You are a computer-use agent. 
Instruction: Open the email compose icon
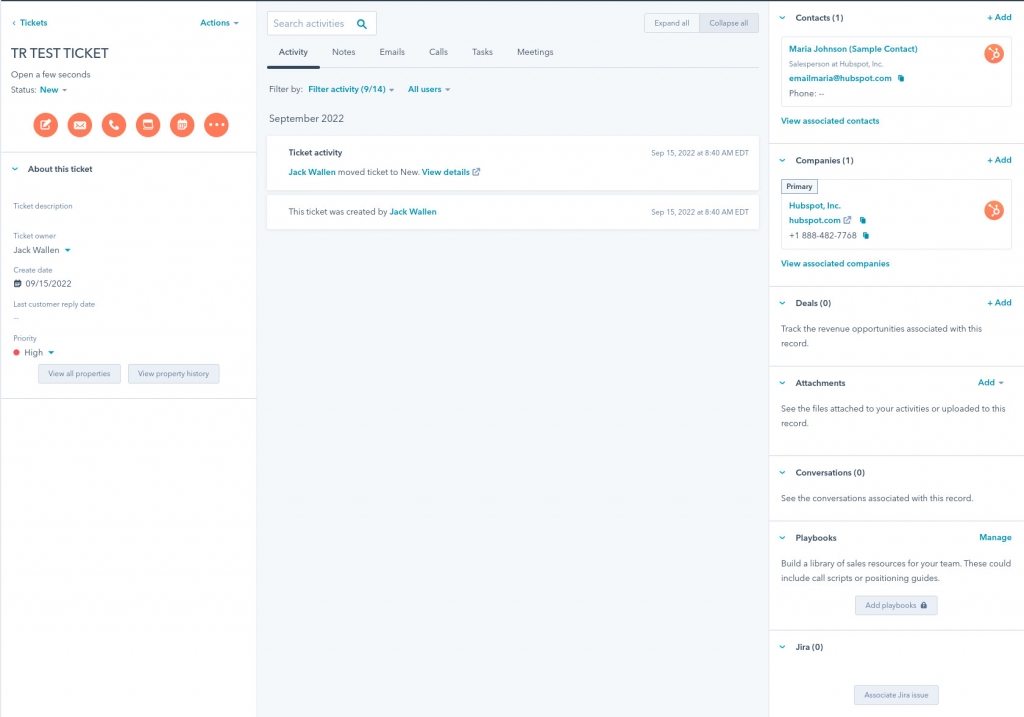point(80,125)
